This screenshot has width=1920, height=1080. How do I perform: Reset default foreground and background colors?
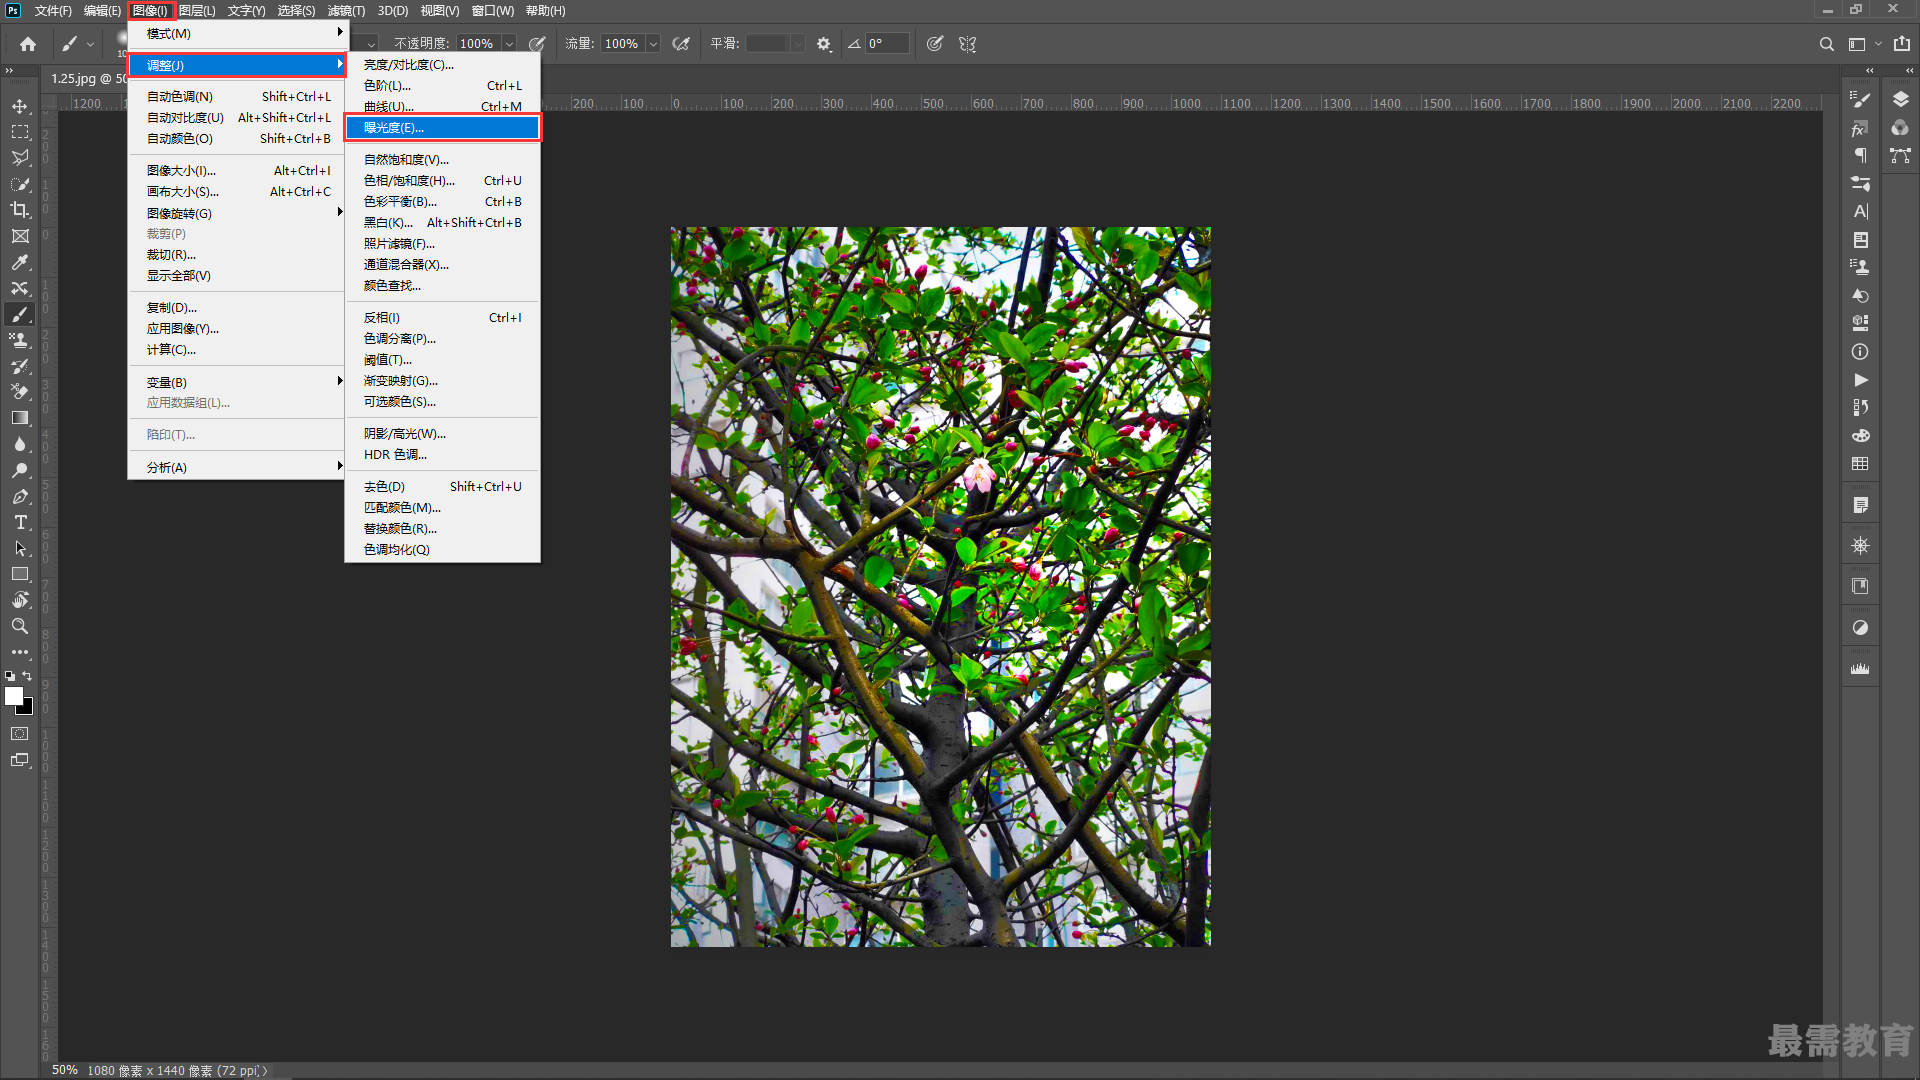pyautogui.click(x=10, y=676)
